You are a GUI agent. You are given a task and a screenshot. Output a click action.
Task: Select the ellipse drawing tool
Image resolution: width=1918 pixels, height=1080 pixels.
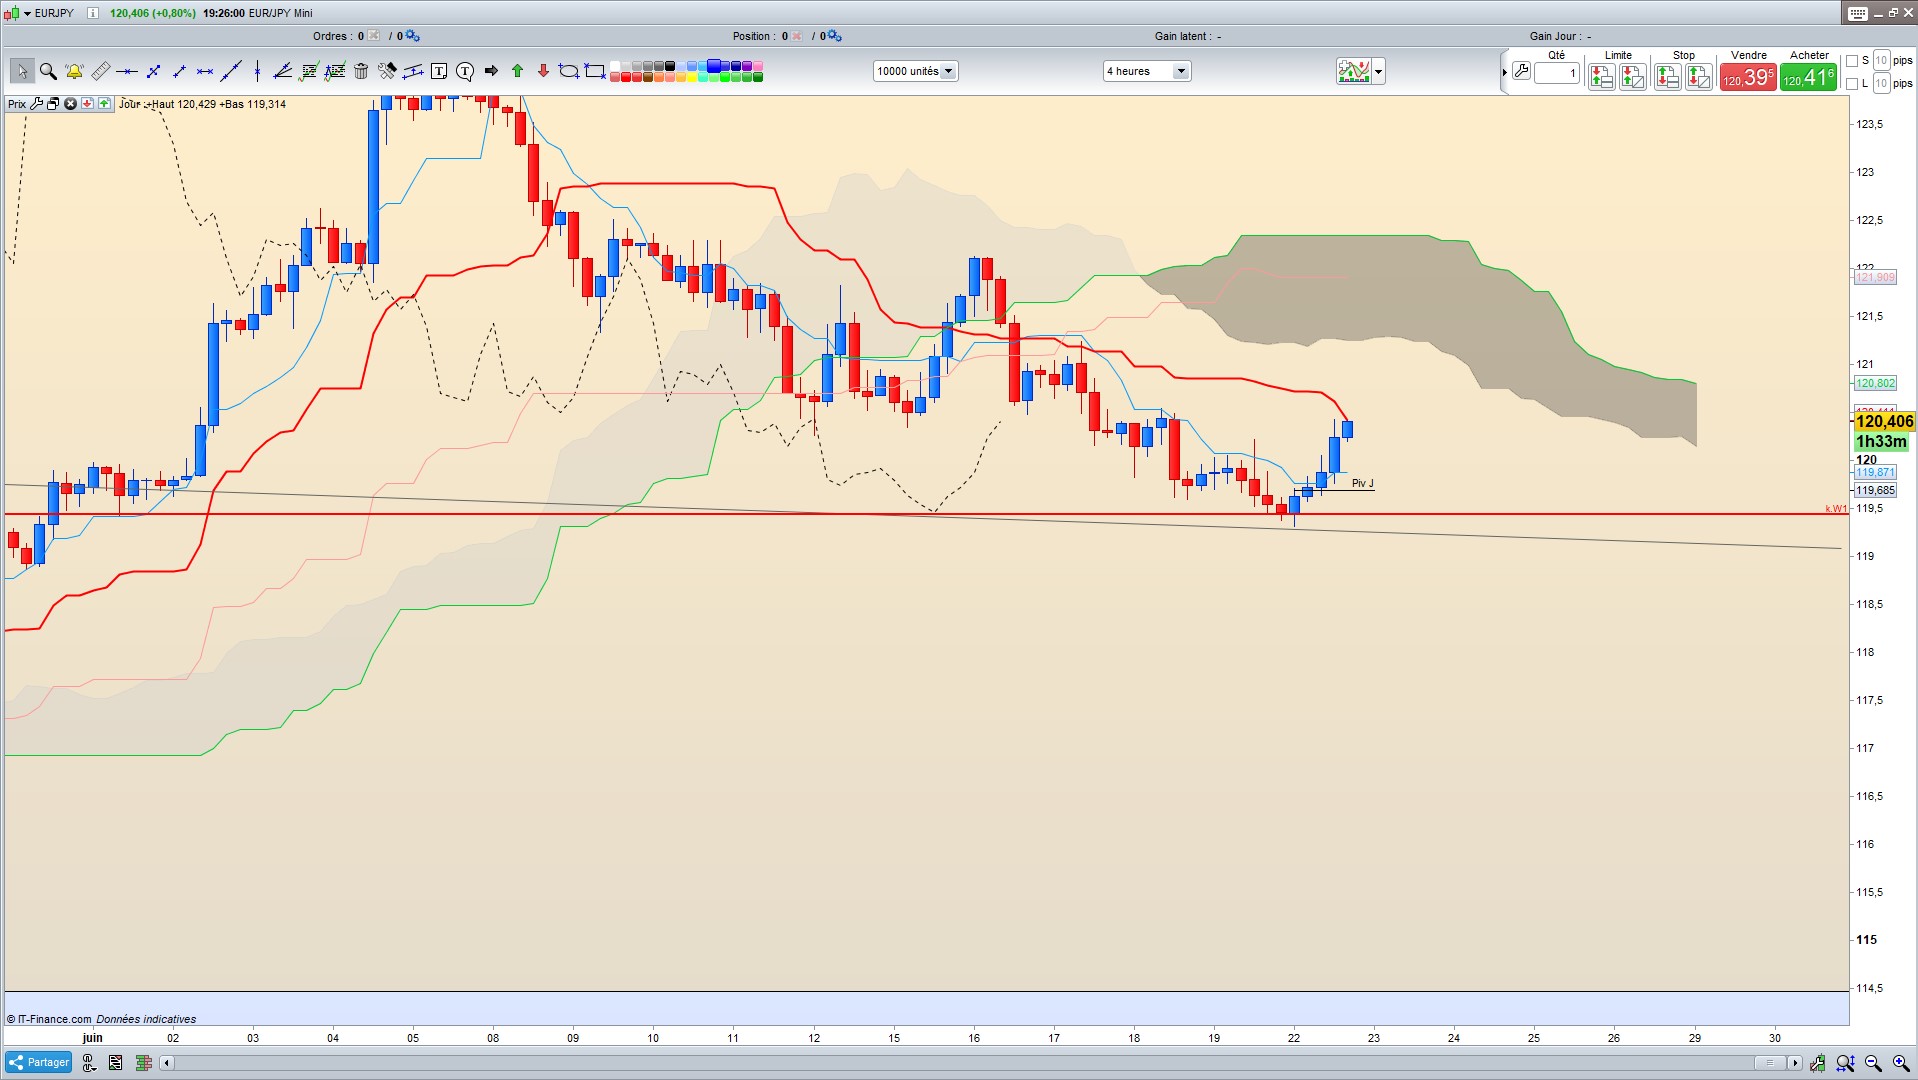tap(569, 71)
